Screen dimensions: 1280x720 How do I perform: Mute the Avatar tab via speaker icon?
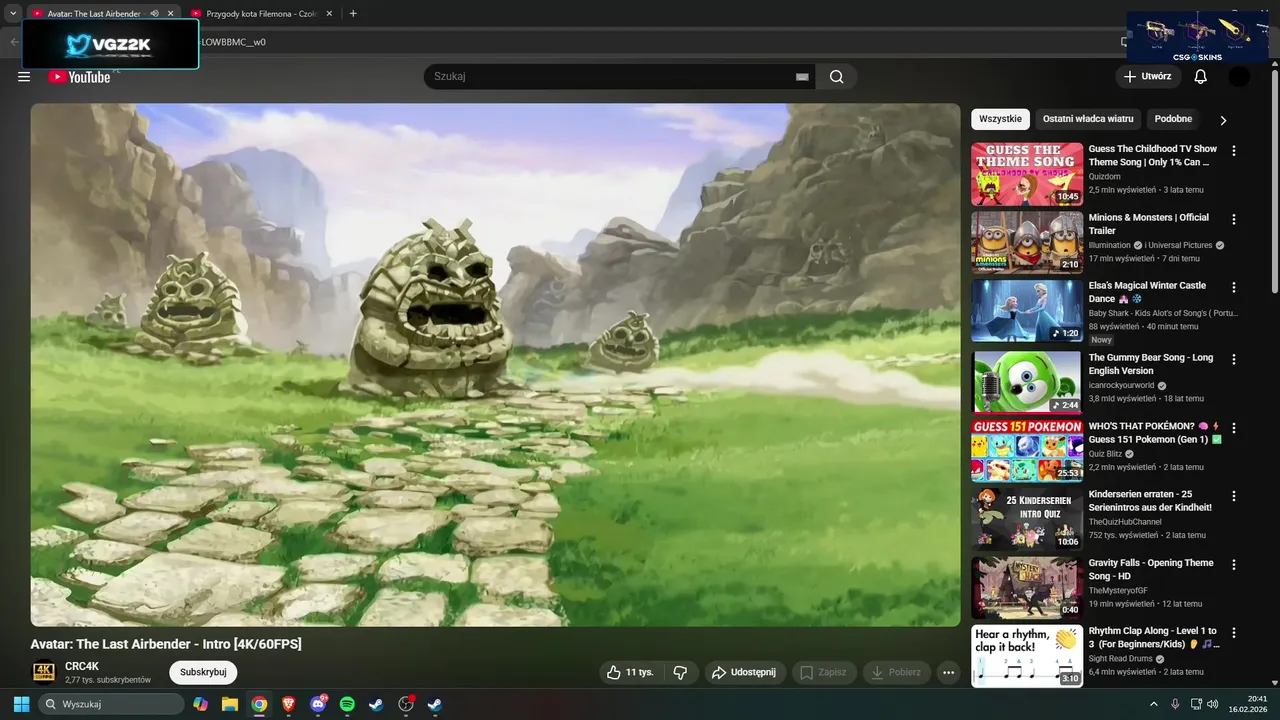pos(154,14)
